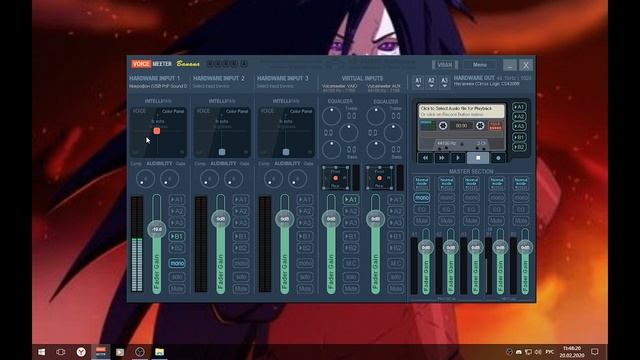Stop the cassette recorder
The width and height of the screenshot is (640, 360).
pos(478,158)
